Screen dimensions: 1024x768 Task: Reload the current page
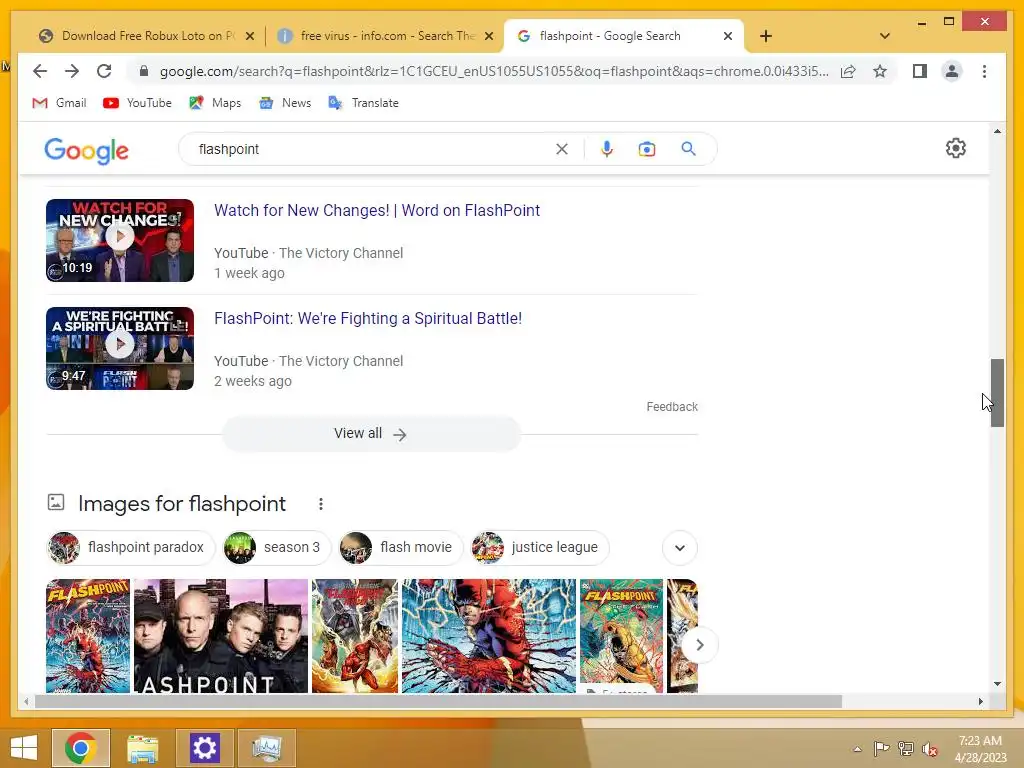point(104,71)
